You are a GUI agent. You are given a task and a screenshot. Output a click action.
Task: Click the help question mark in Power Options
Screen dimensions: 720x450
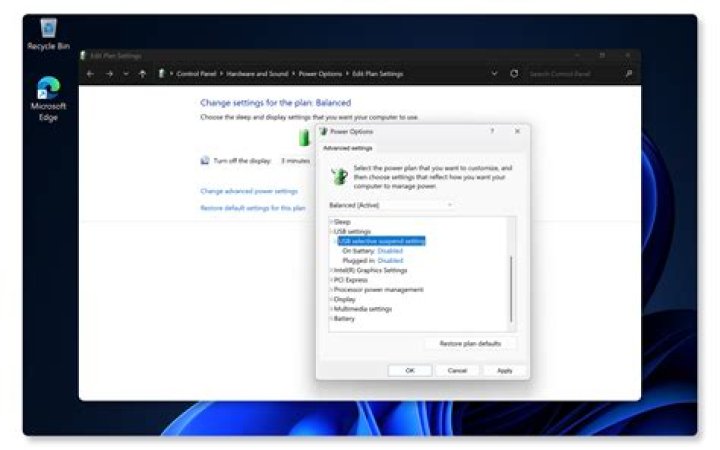click(x=492, y=131)
